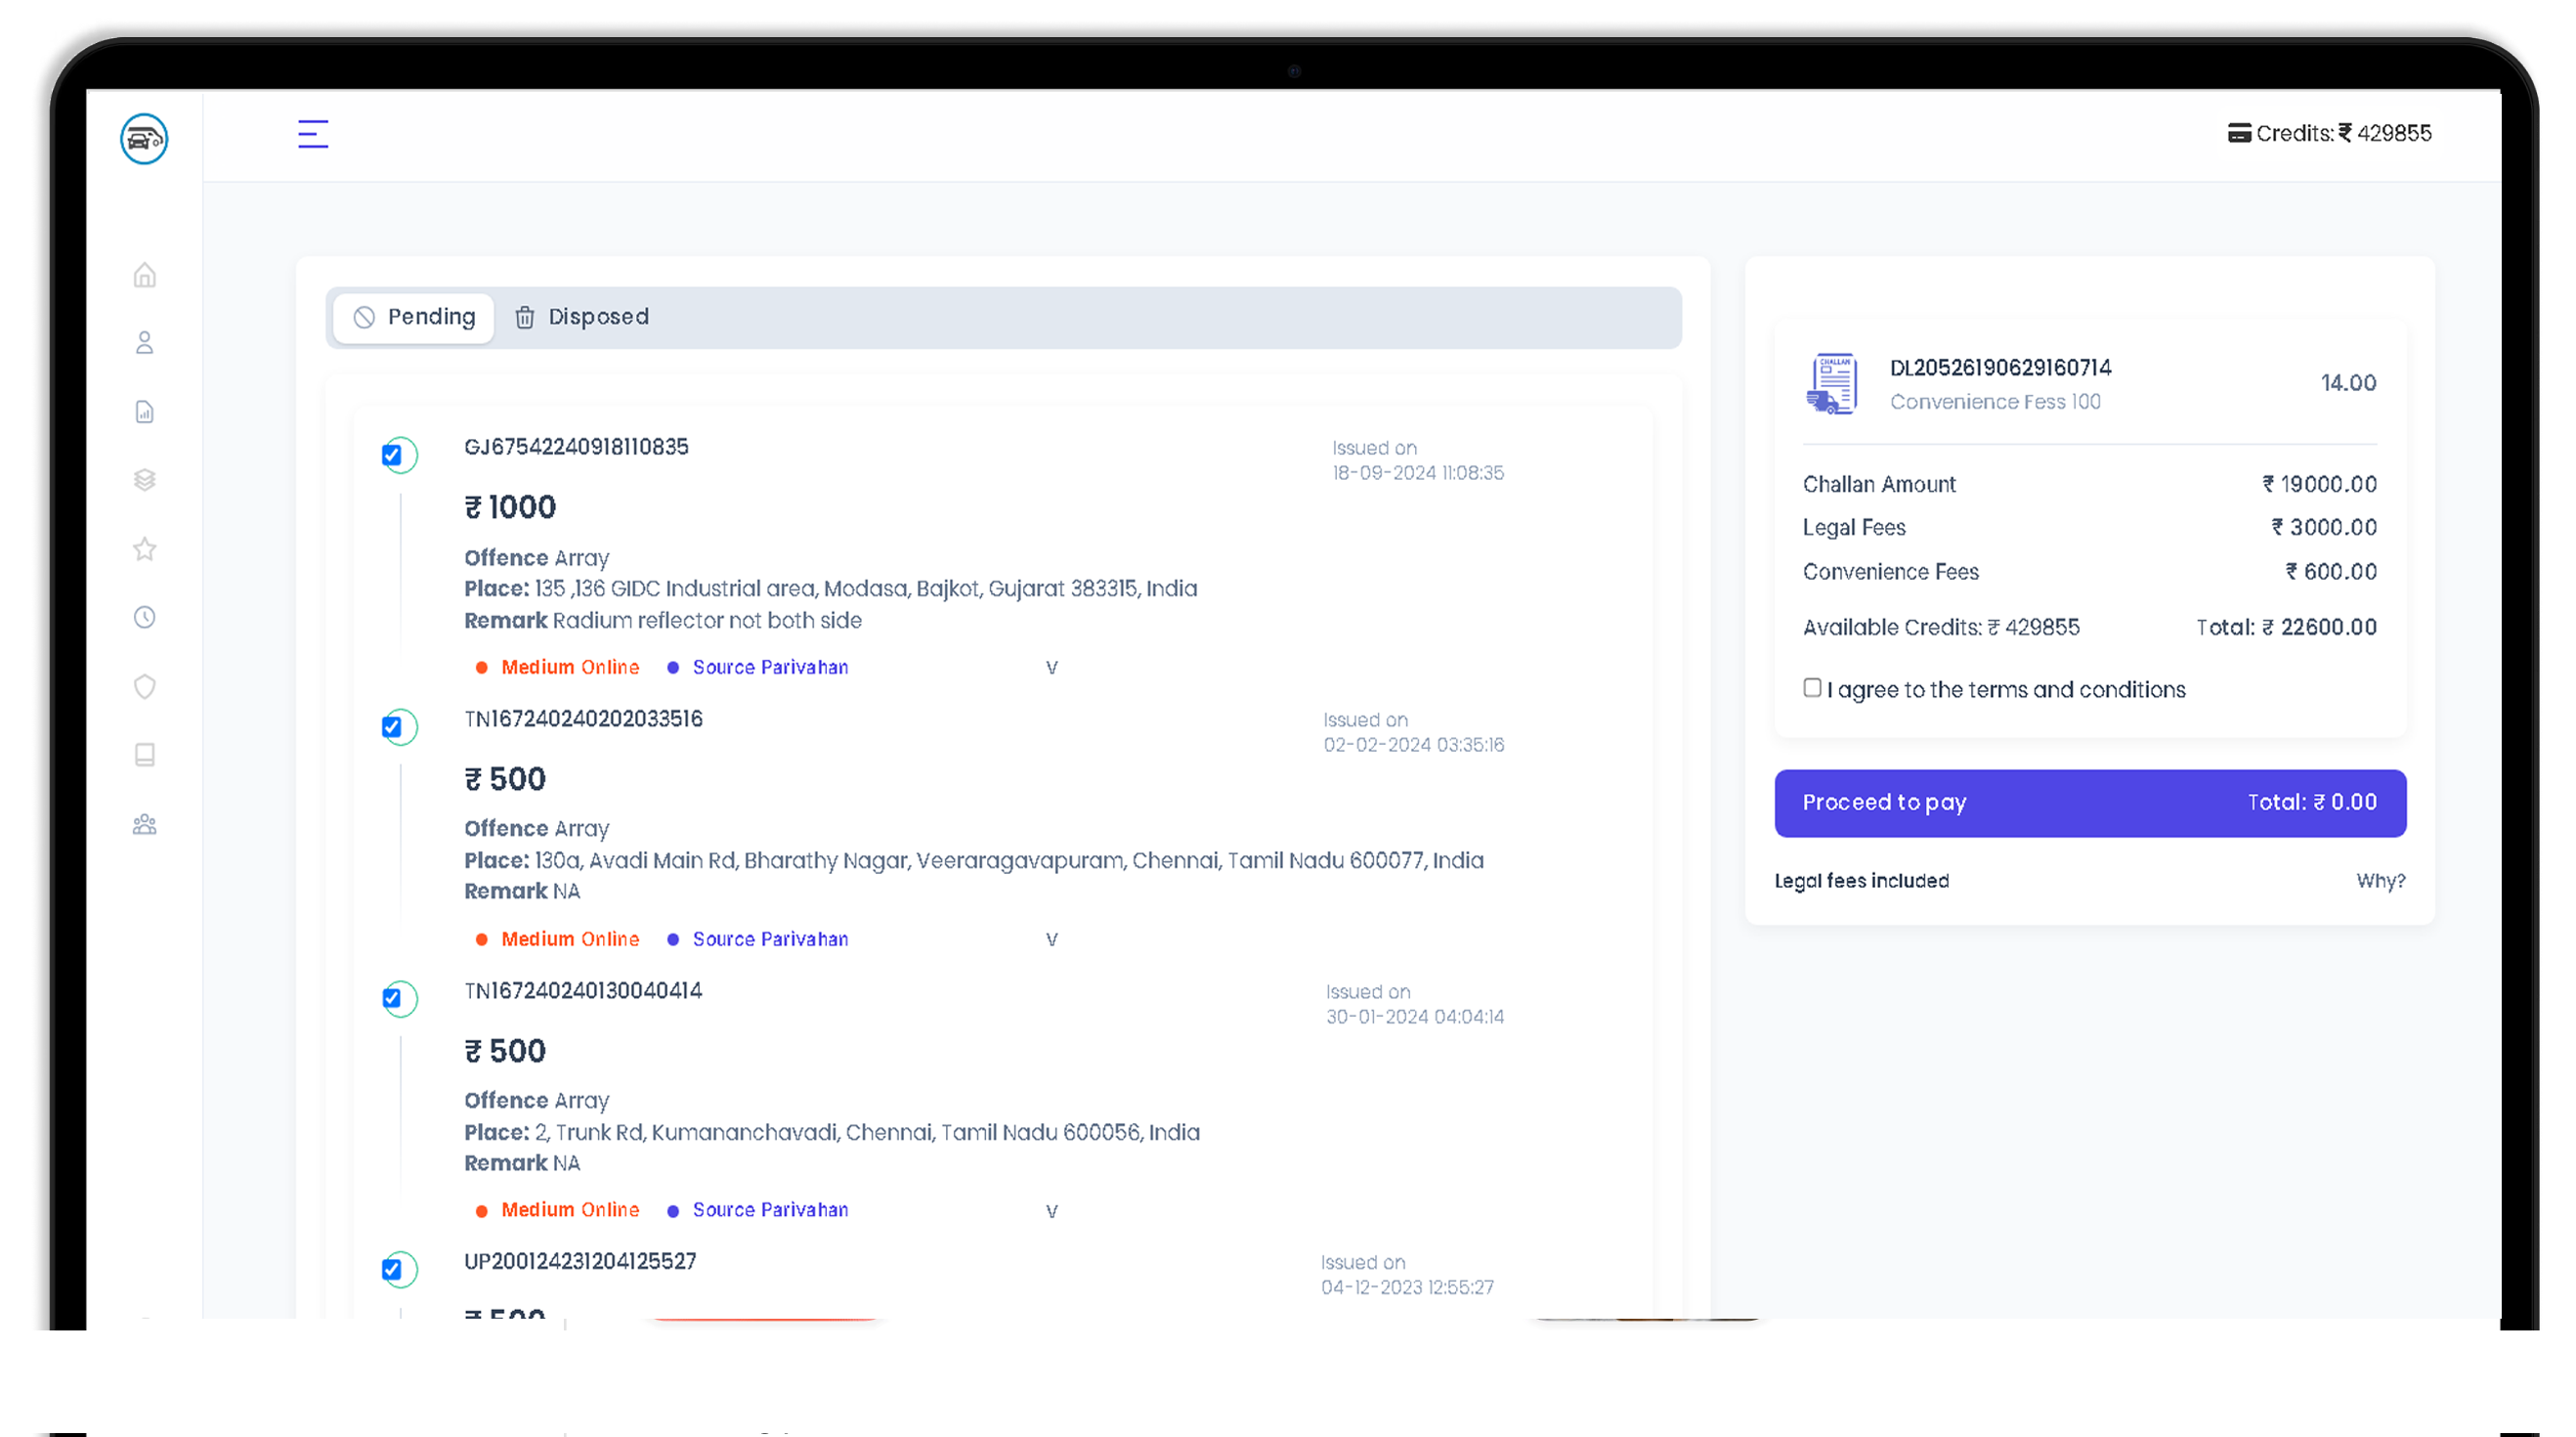The height and width of the screenshot is (1437, 2576).
Task: Agree to the terms and conditions
Action: pos(1811,688)
